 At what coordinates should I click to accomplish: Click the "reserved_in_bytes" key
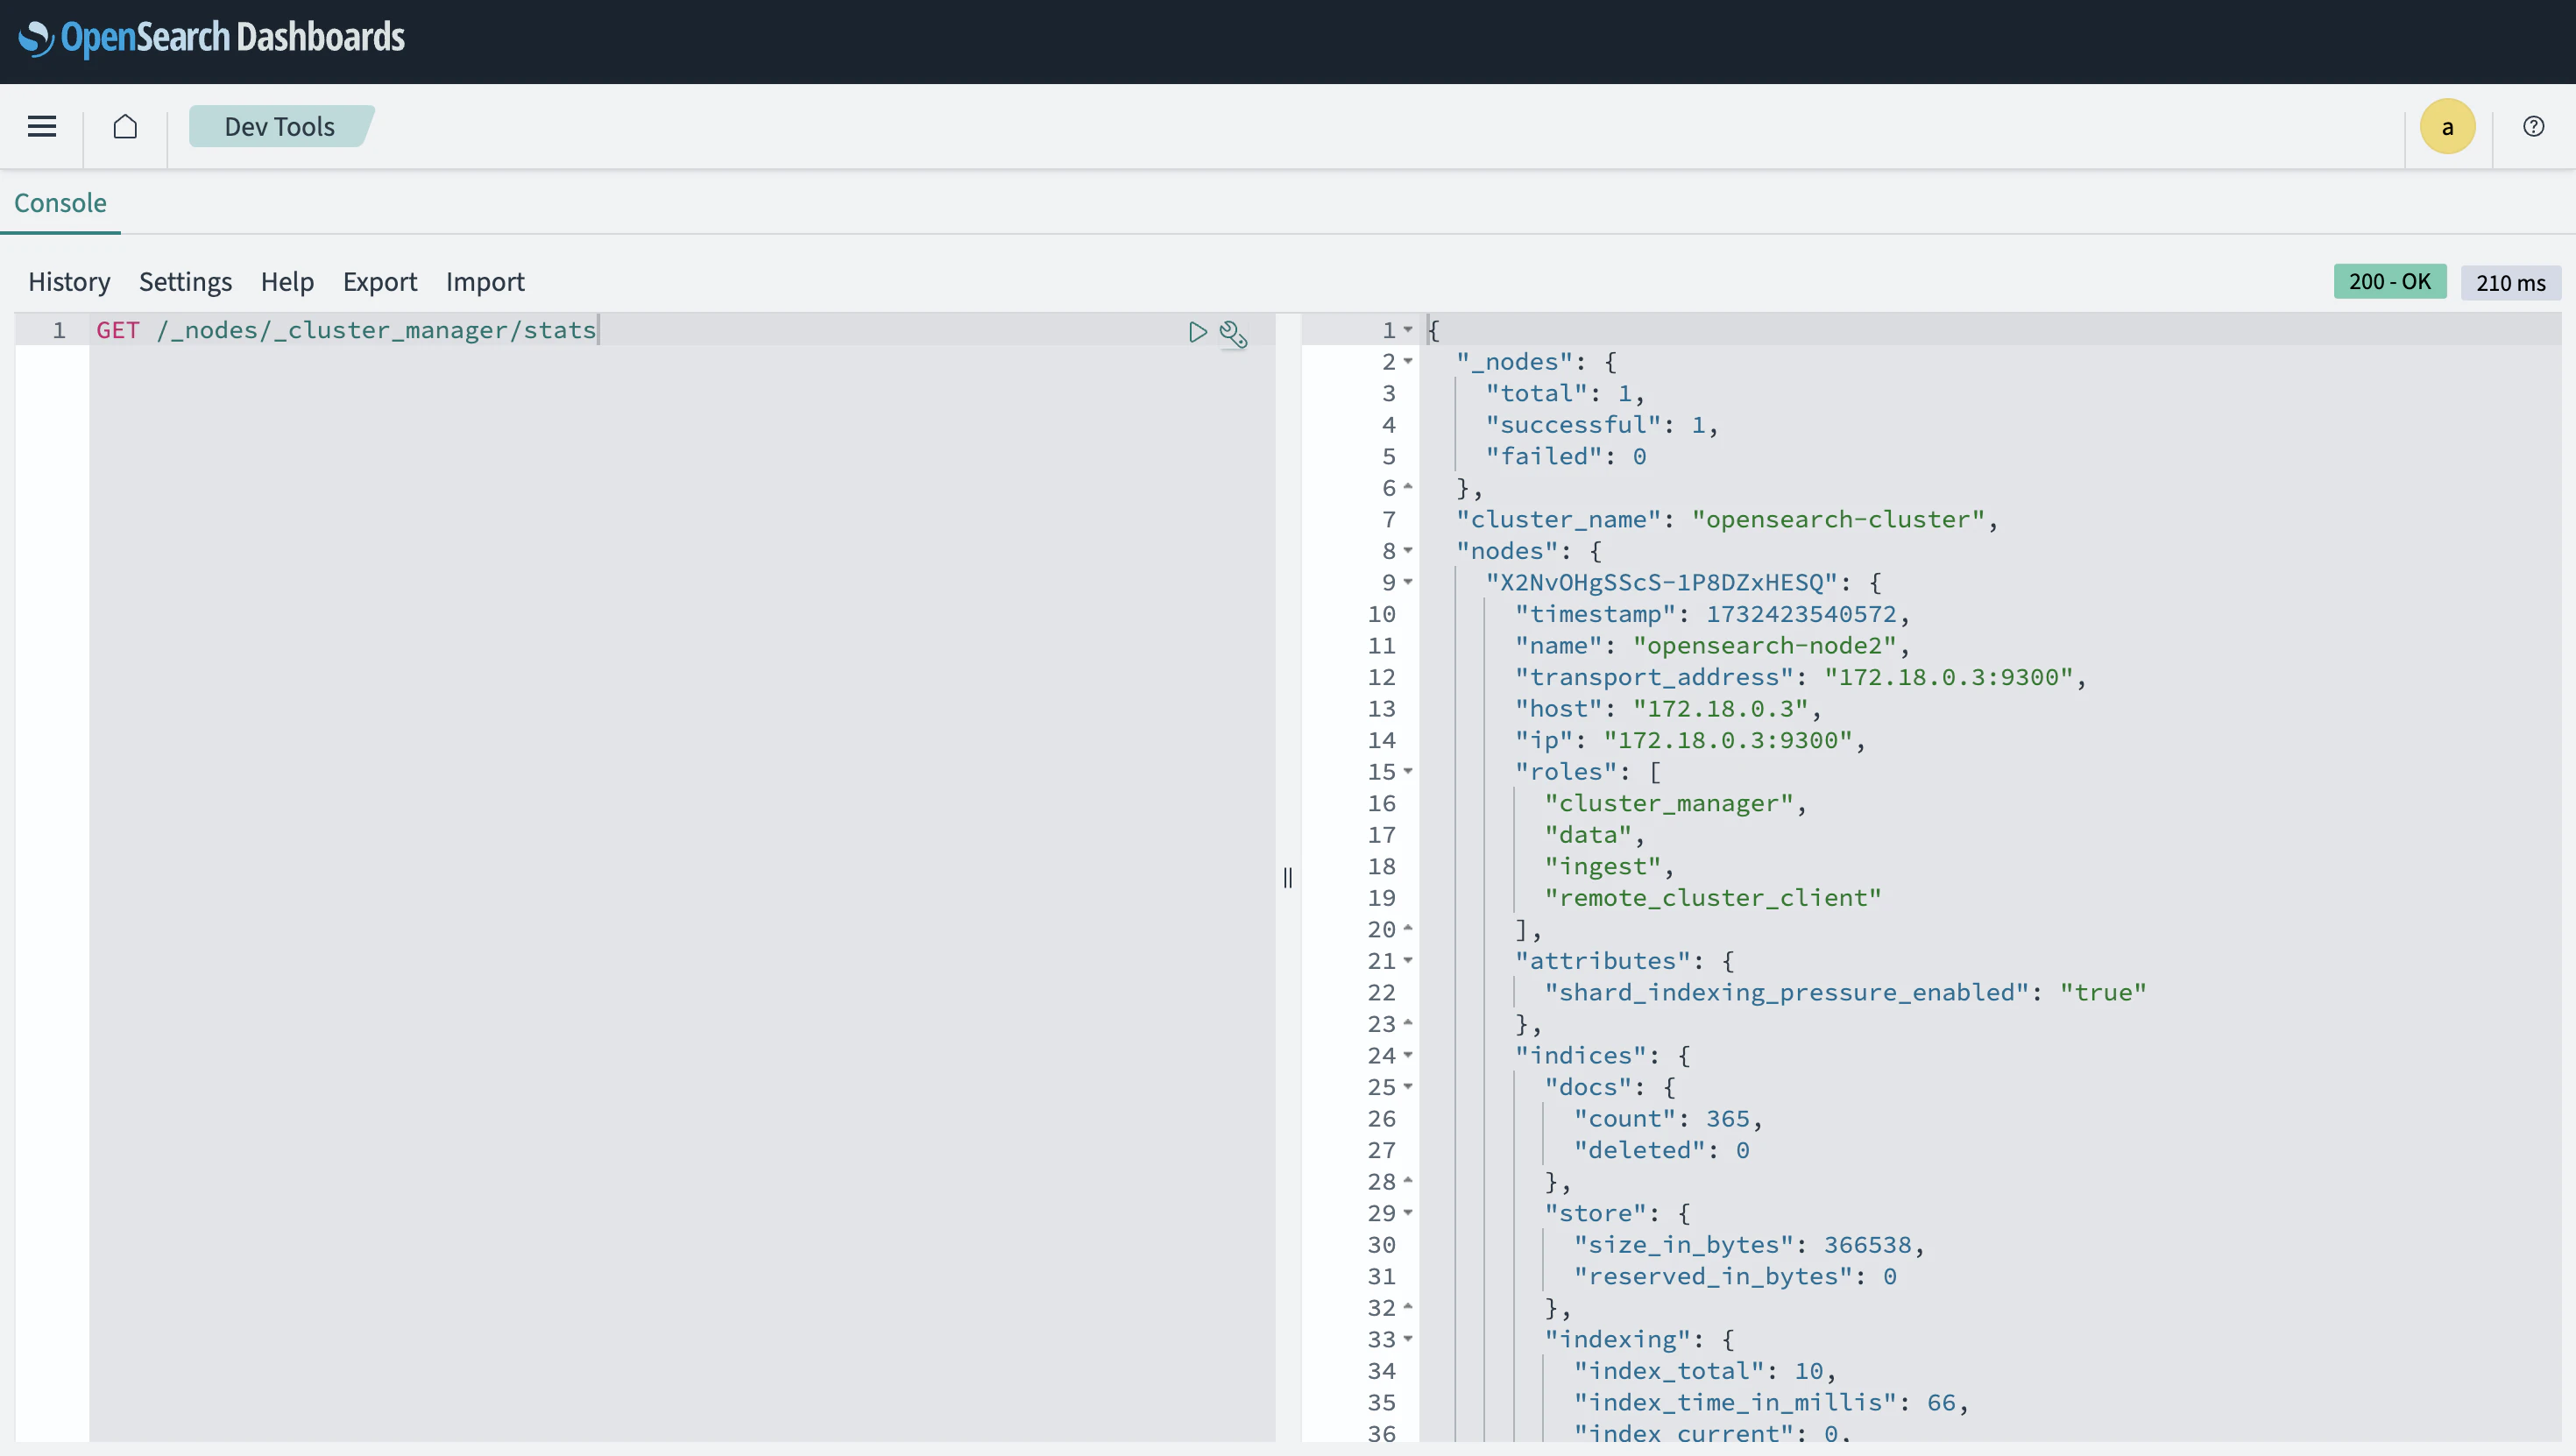click(1713, 1276)
